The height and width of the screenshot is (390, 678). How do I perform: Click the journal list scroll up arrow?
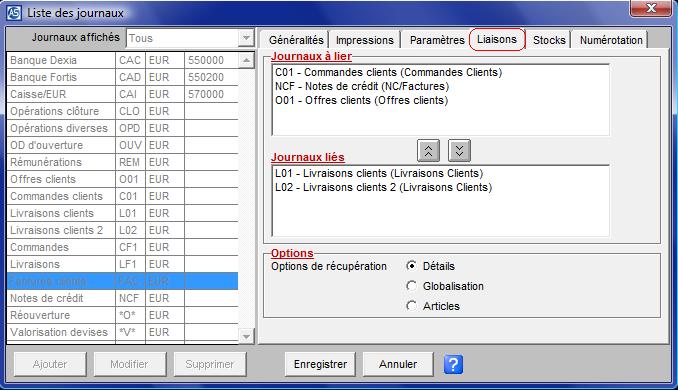(246, 60)
